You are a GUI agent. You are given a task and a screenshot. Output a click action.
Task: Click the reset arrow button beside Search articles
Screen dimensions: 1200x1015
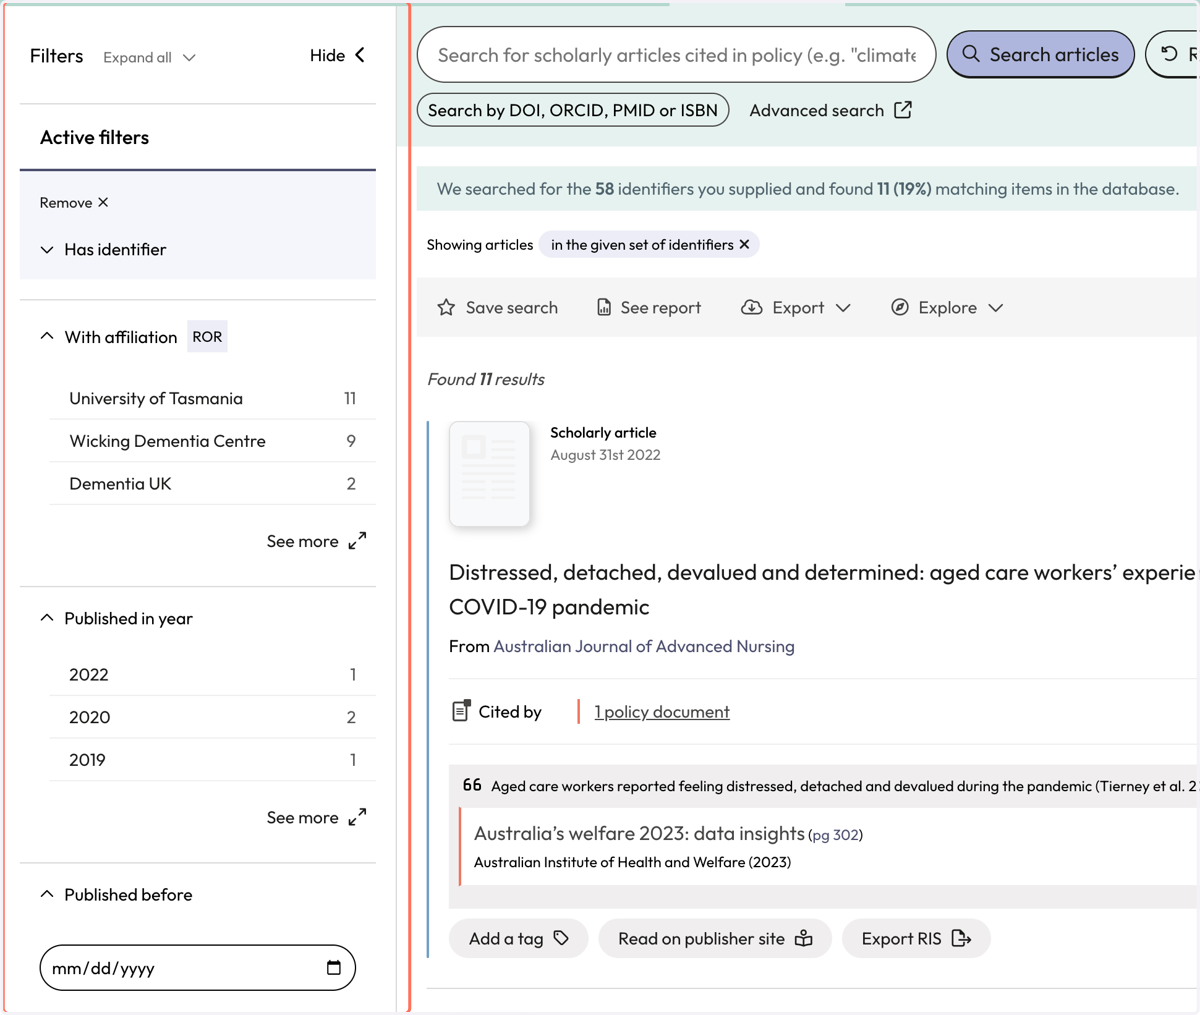[1173, 54]
